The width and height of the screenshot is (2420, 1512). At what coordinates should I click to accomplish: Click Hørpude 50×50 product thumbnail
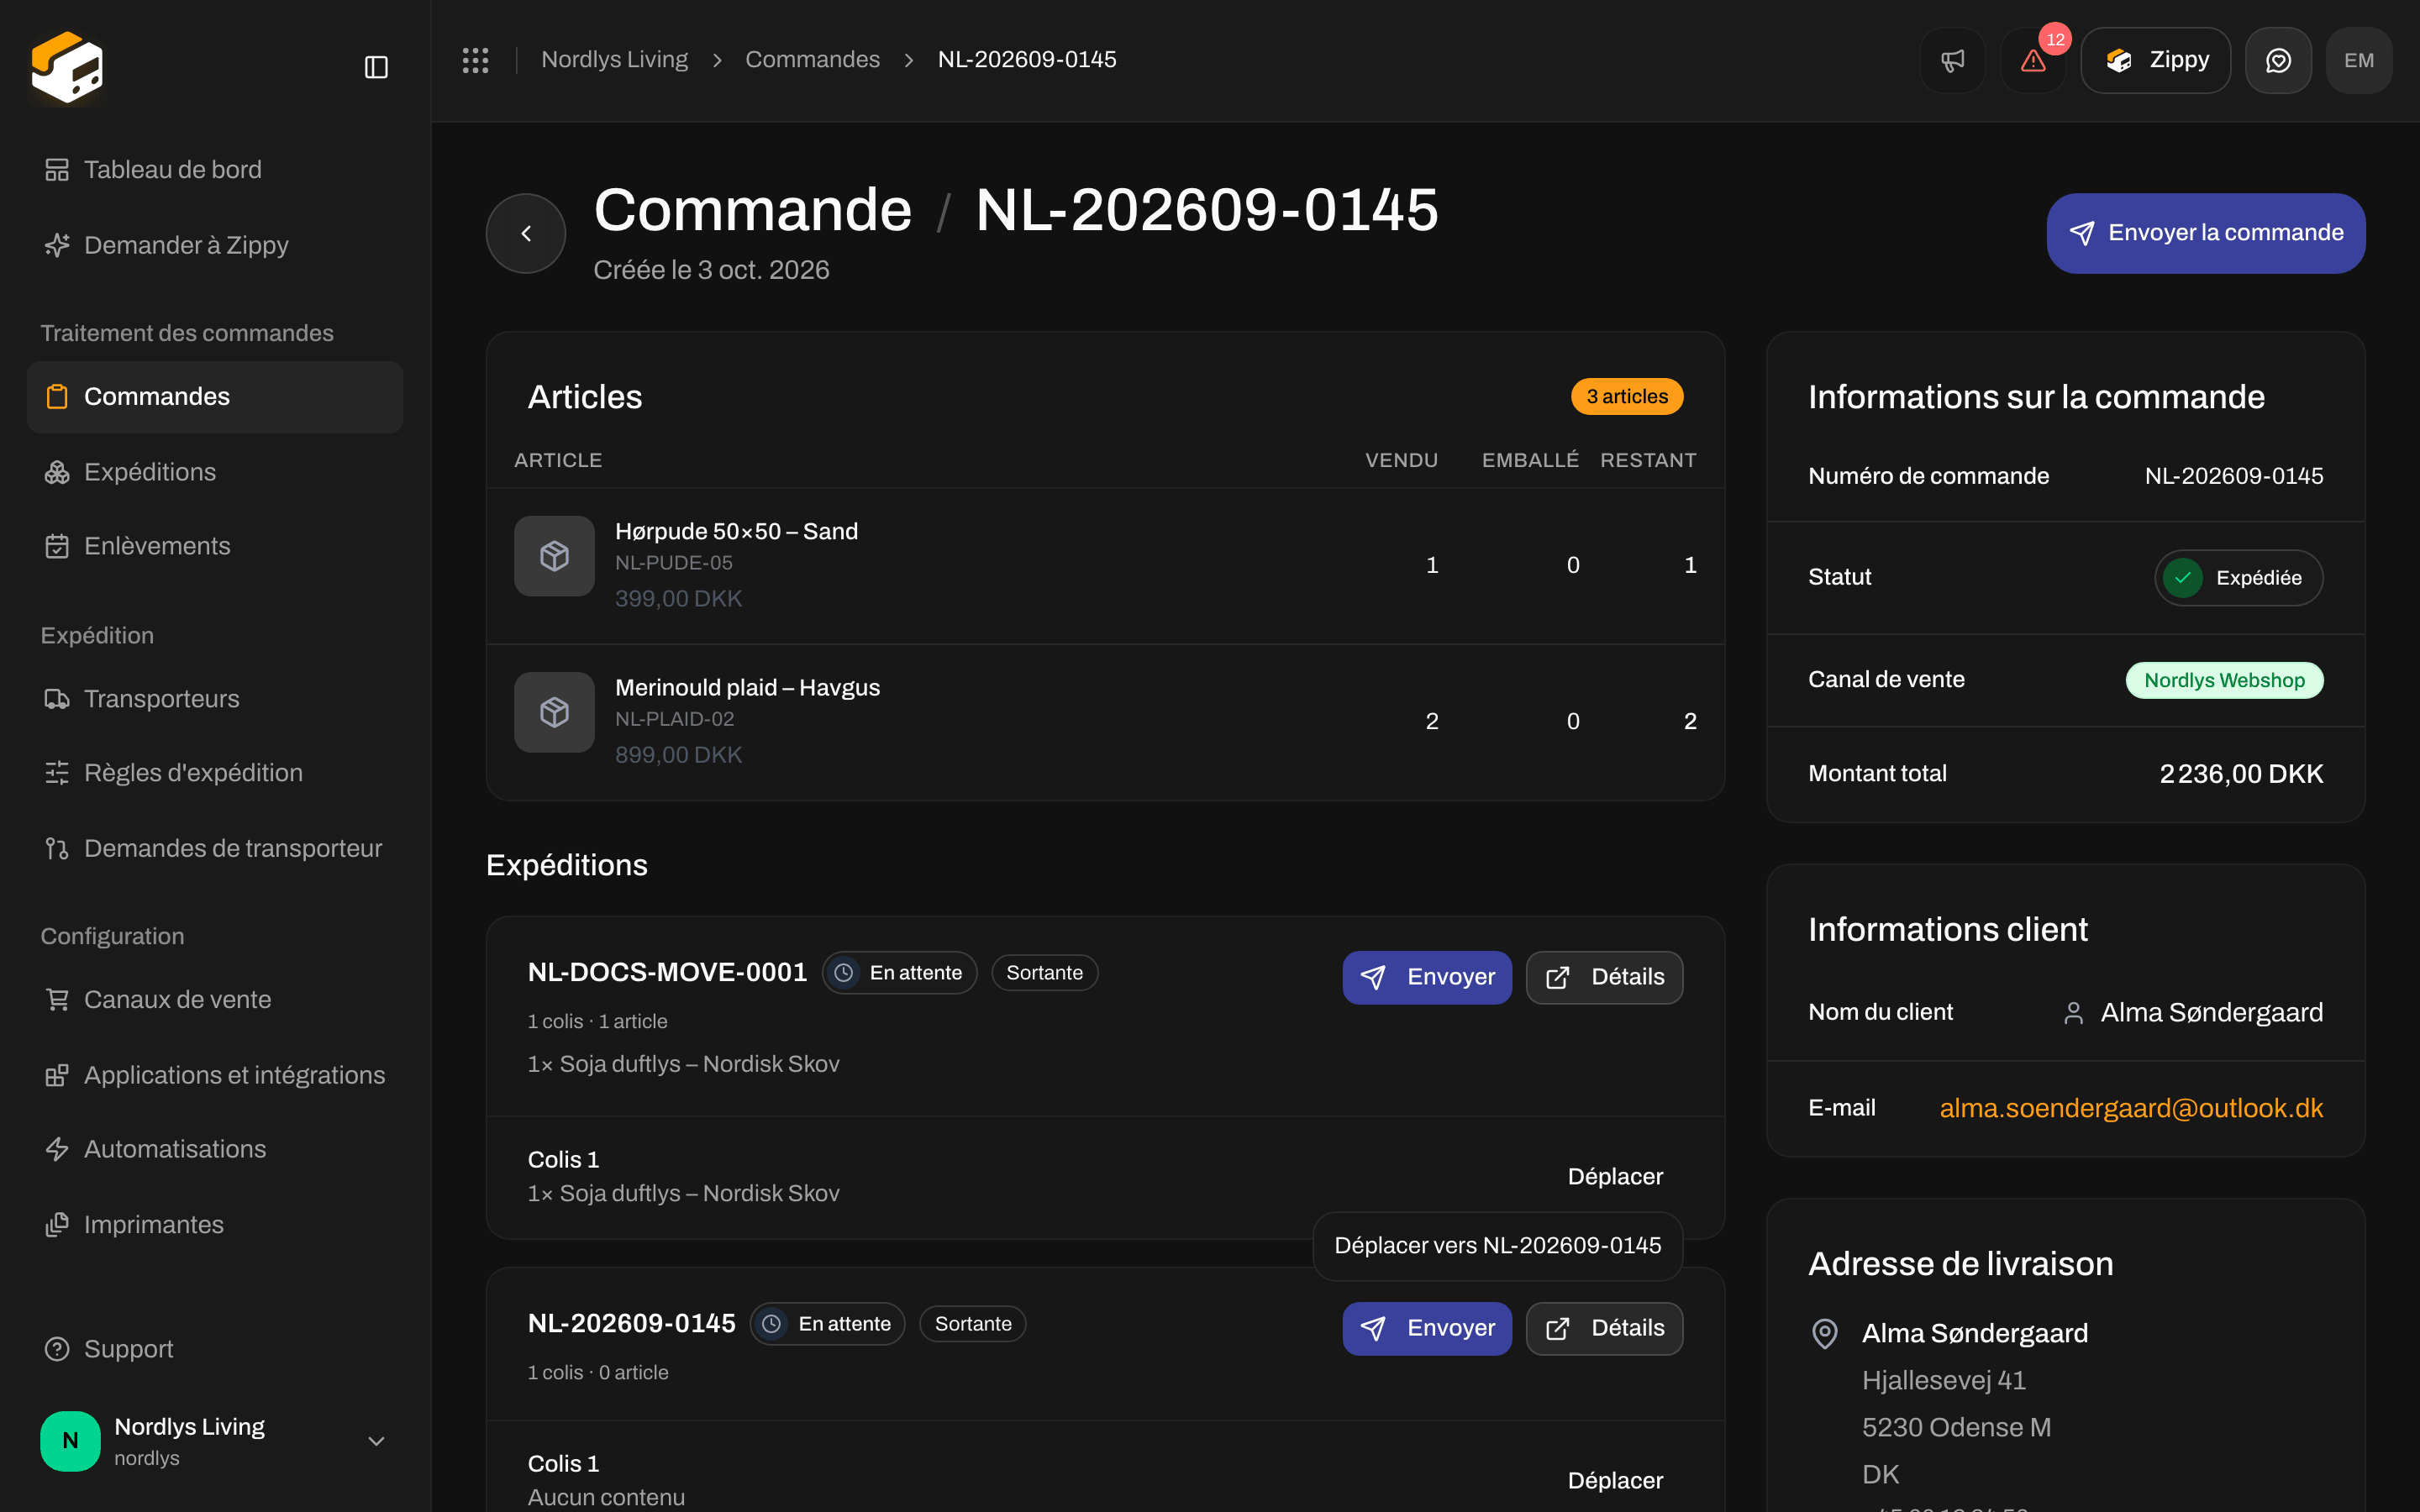click(554, 556)
